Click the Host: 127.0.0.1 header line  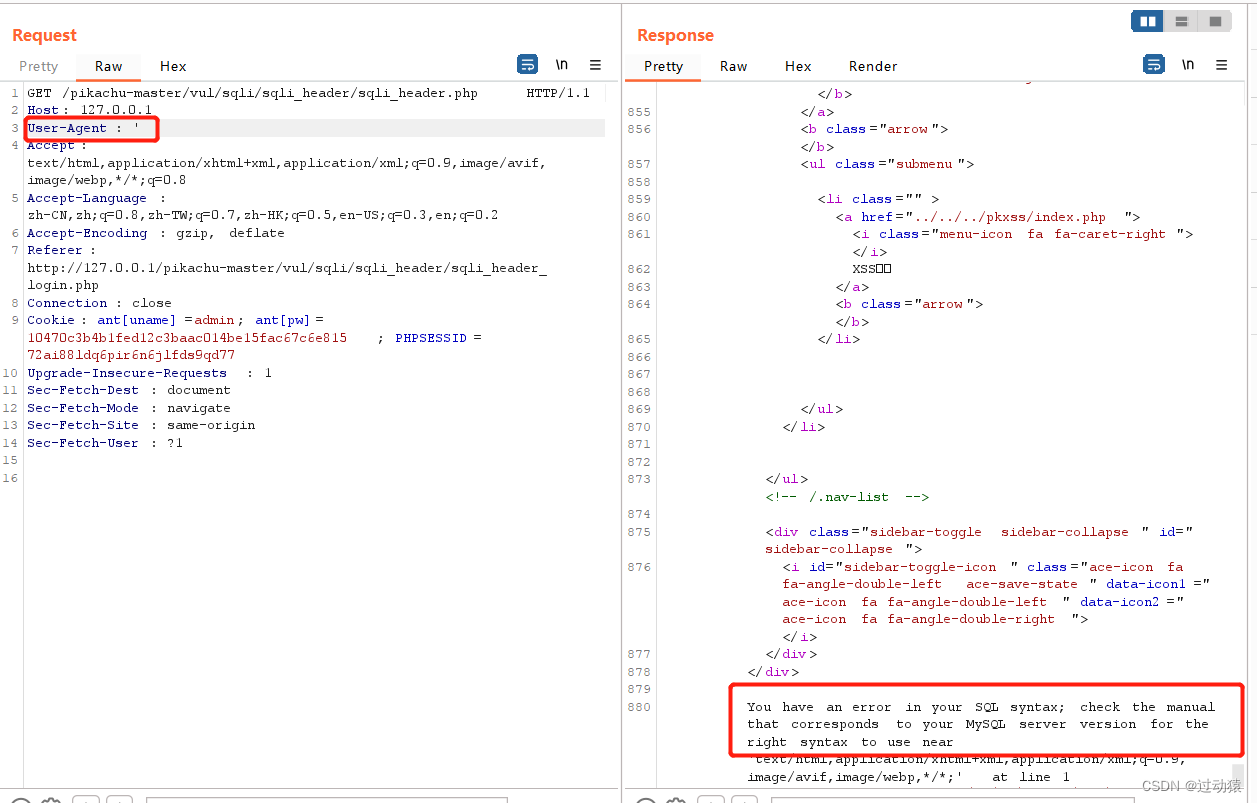(90, 110)
